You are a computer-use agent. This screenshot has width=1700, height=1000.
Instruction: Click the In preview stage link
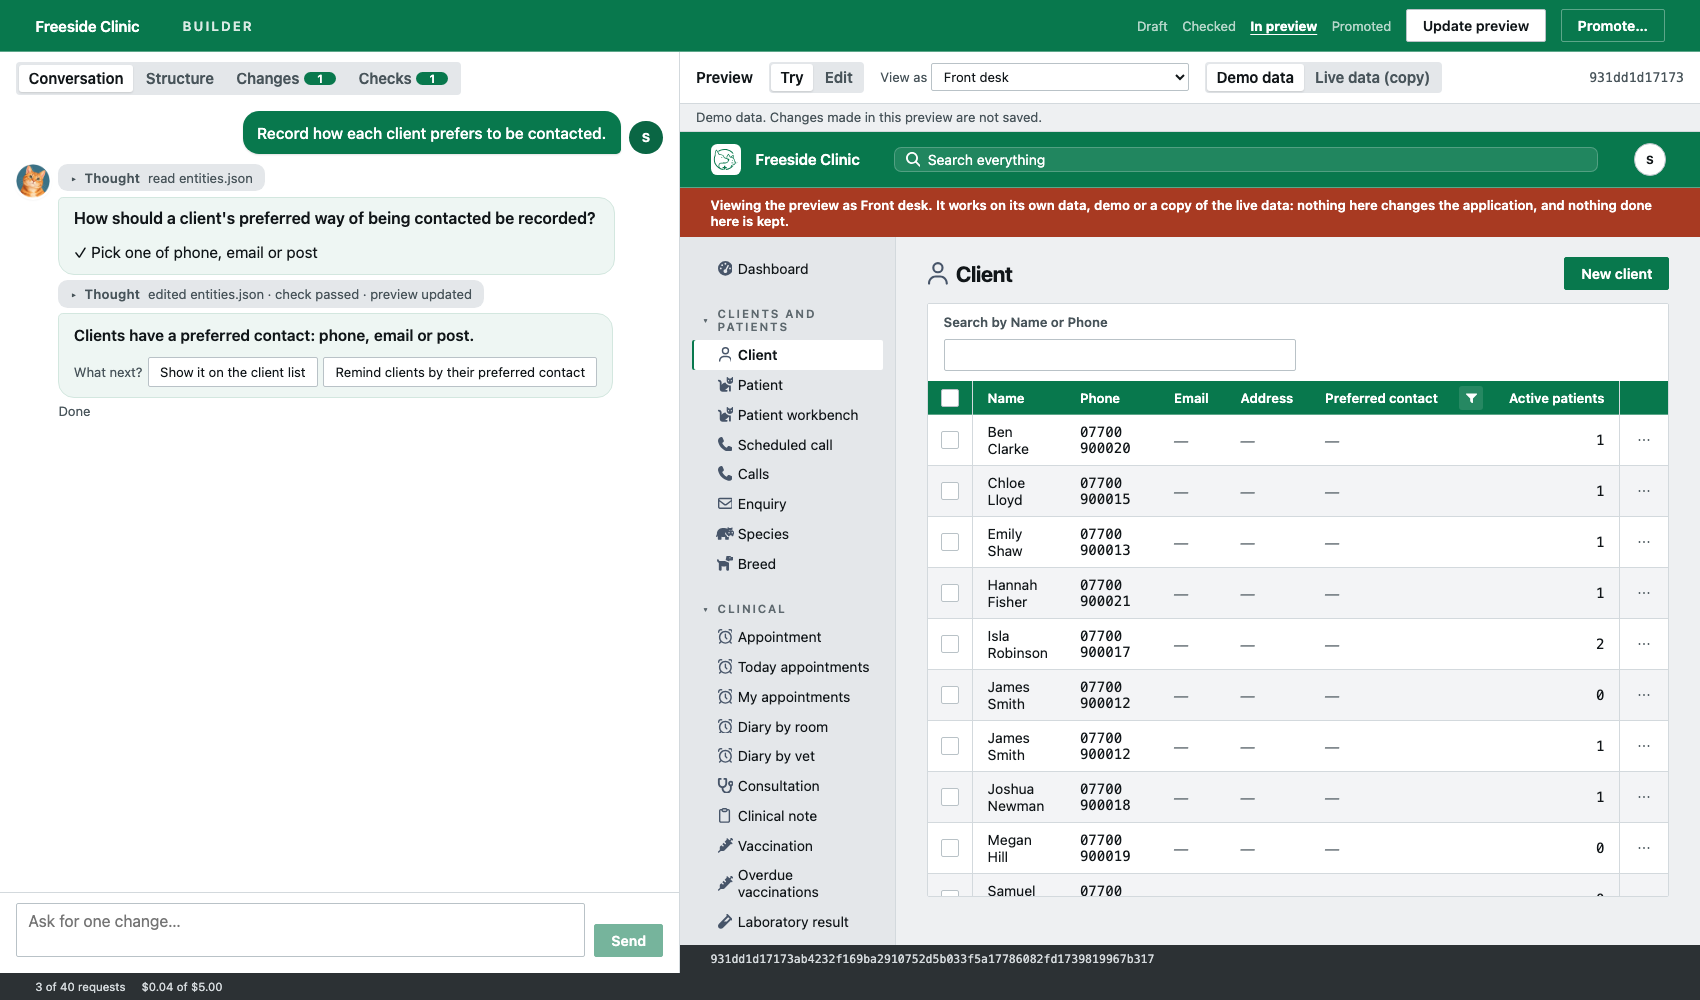click(1283, 27)
